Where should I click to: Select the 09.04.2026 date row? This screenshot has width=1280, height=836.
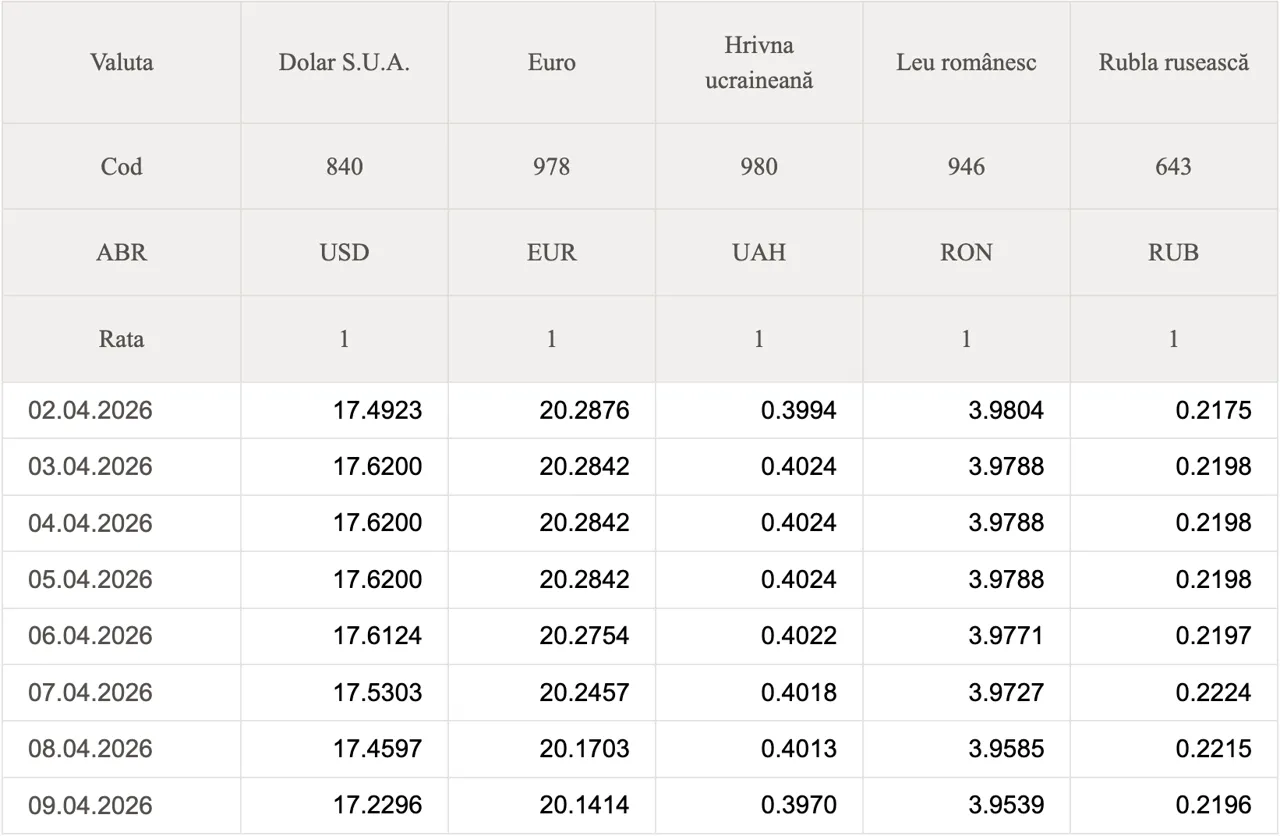(90, 805)
